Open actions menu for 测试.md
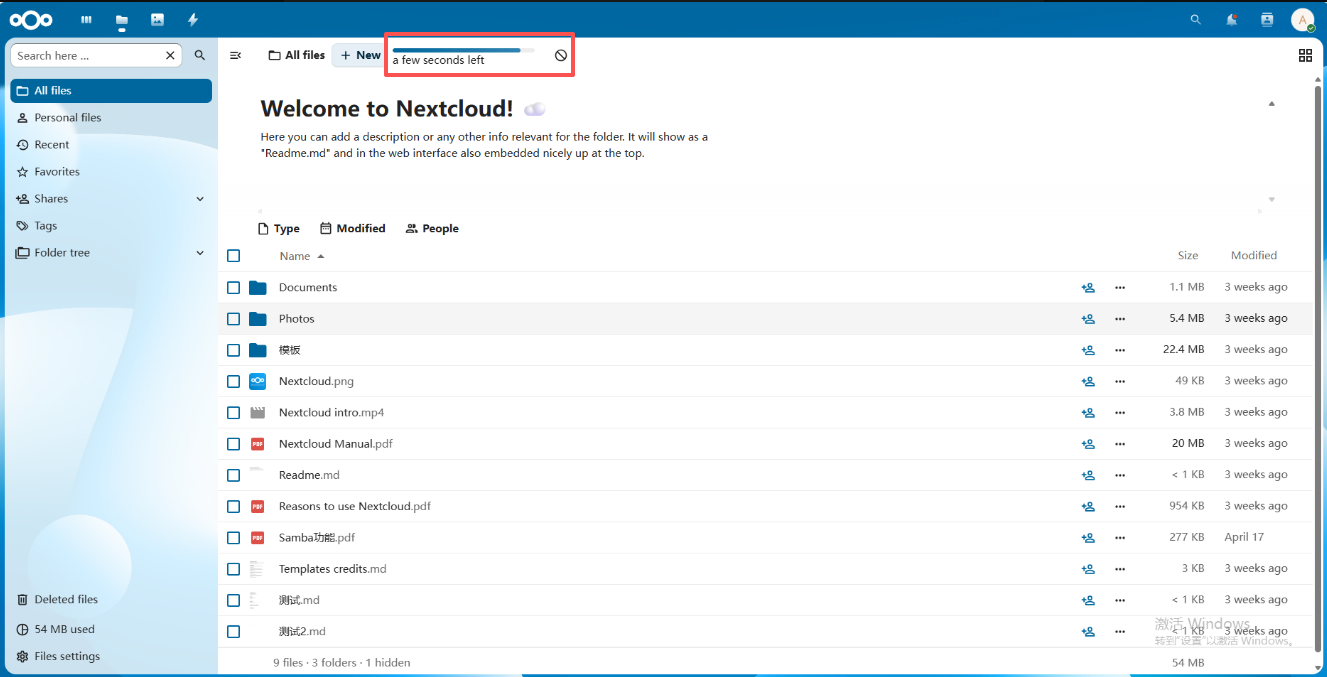 coord(1120,600)
